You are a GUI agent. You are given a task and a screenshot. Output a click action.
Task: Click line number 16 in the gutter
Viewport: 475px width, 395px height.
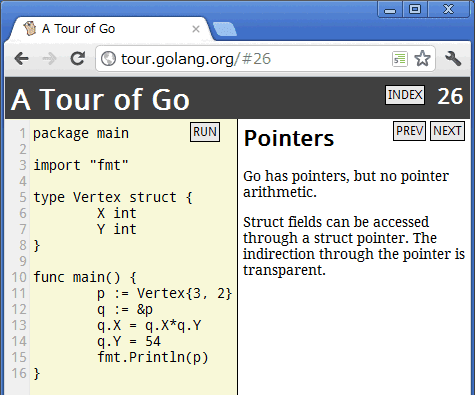pyautogui.click(x=19, y=373)
